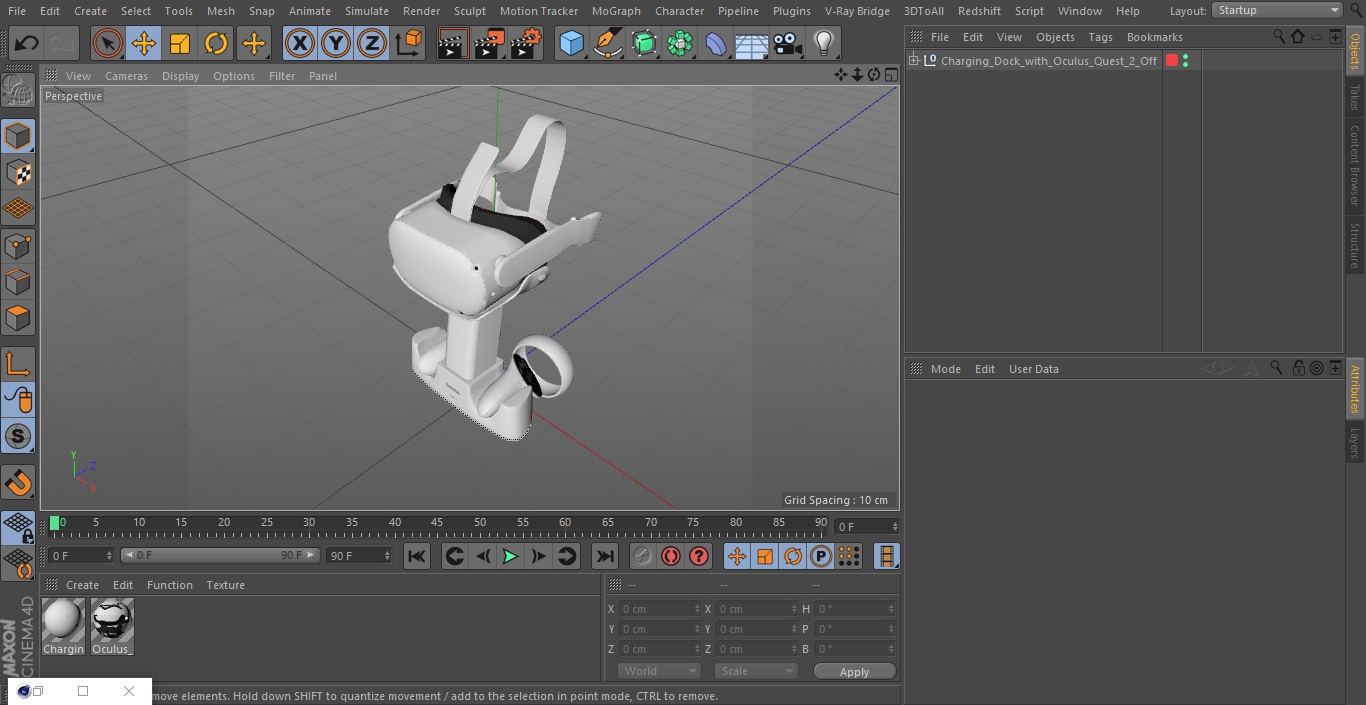Toggle X axis lock
This screenshot has width=1366, height=705.
[299, 44]
